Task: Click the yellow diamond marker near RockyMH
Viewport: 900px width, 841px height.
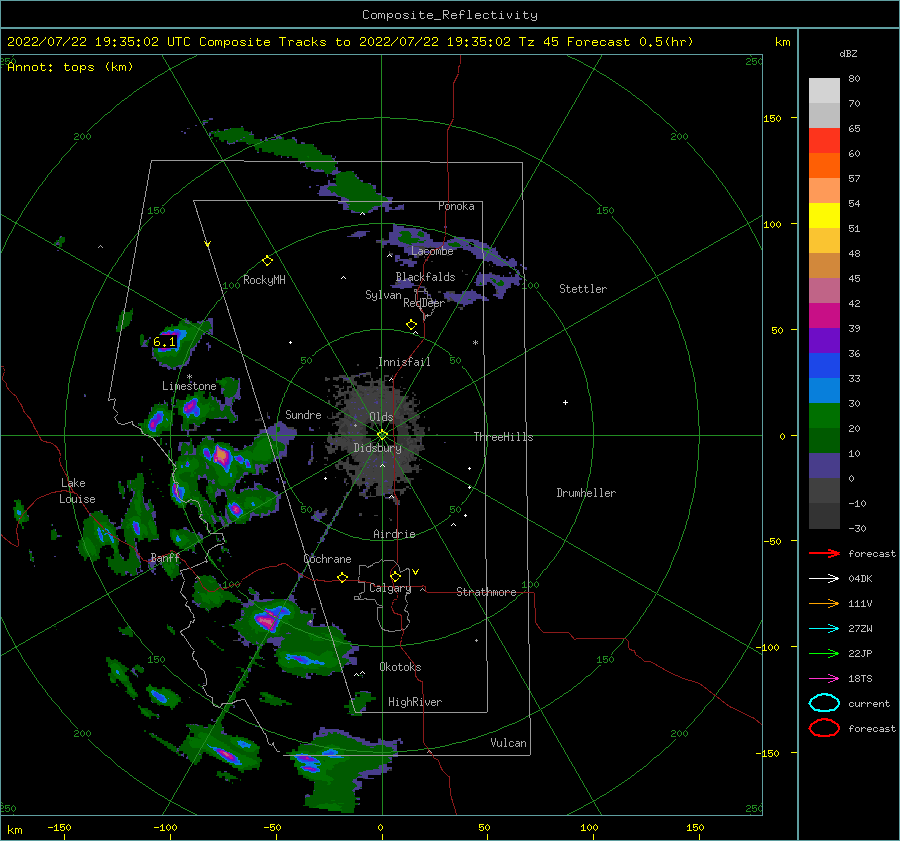Action: [x=267, y=261]
